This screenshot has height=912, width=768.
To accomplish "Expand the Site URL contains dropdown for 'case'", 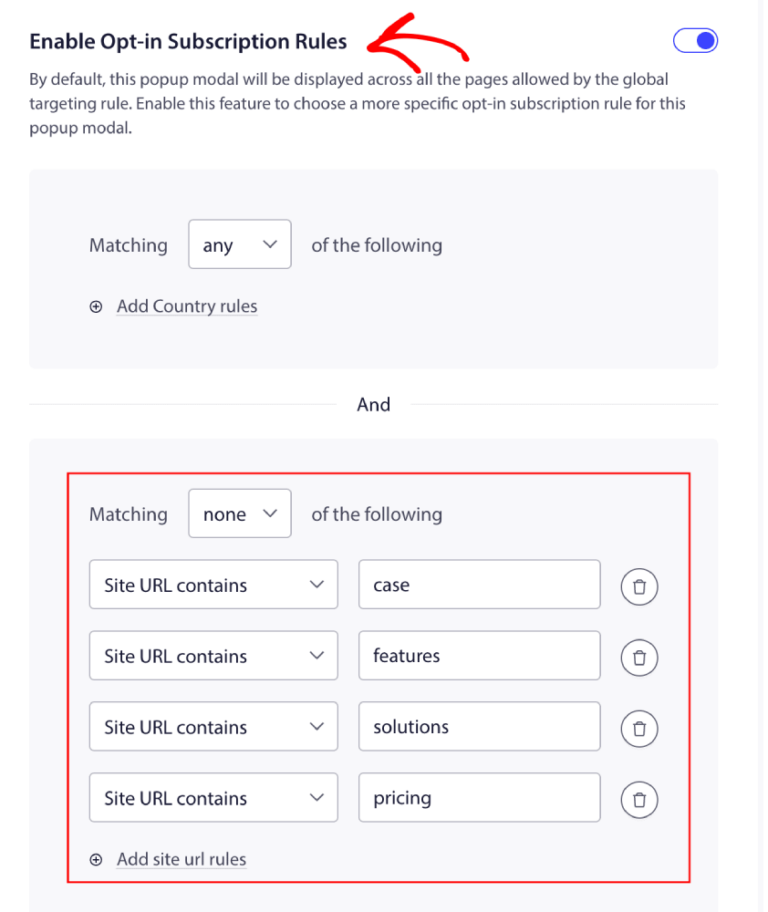I will [213, 584].
